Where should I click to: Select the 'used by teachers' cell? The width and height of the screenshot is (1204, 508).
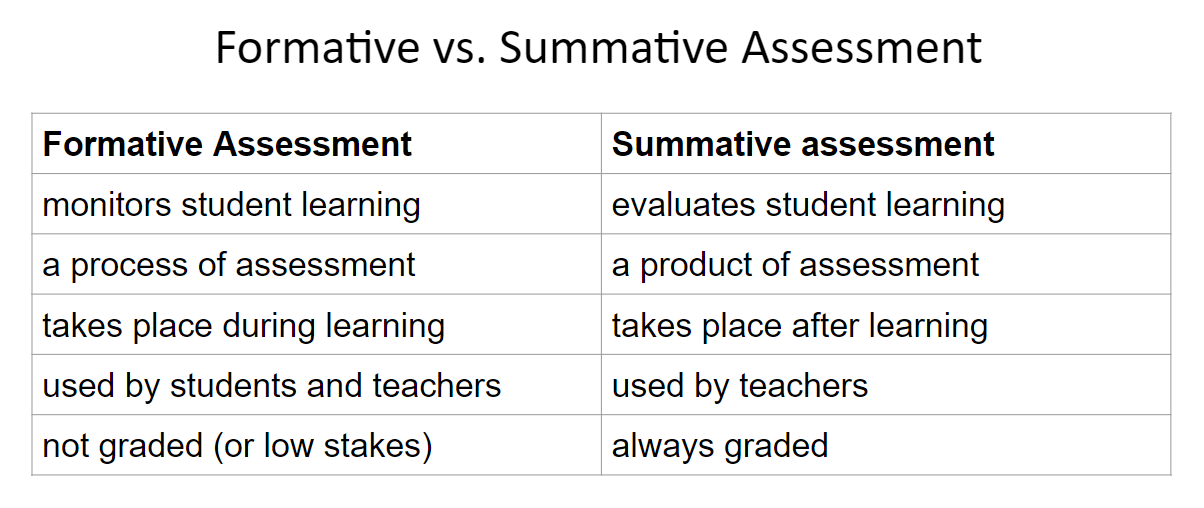coord(886,384)
